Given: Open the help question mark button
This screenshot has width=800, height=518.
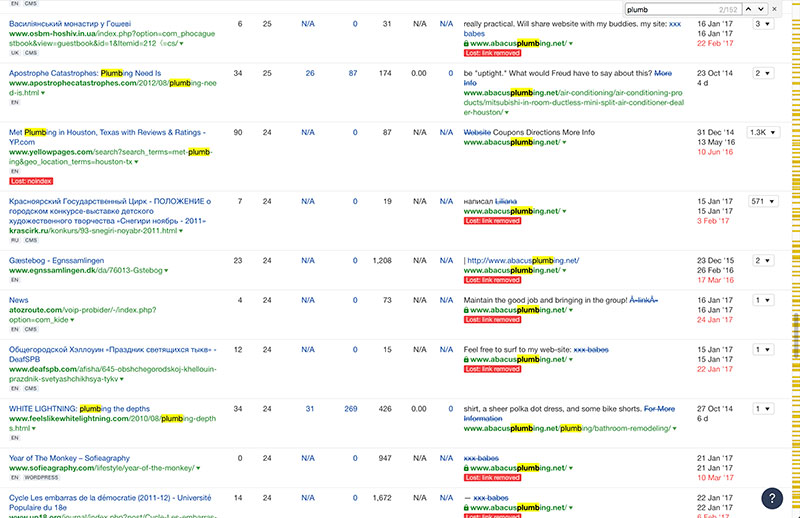Looking at the screenshot, I should pyautogui.click(x=772, y=498).
